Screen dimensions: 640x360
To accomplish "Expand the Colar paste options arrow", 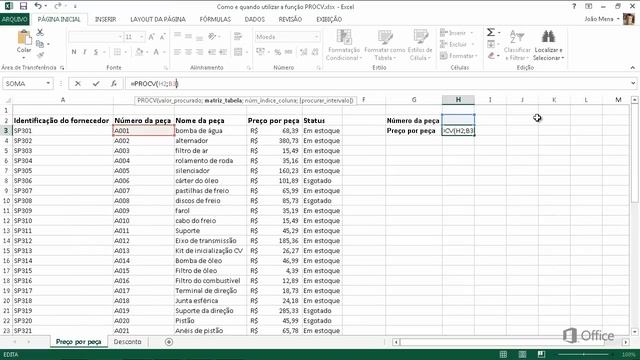I will (24, 57).
